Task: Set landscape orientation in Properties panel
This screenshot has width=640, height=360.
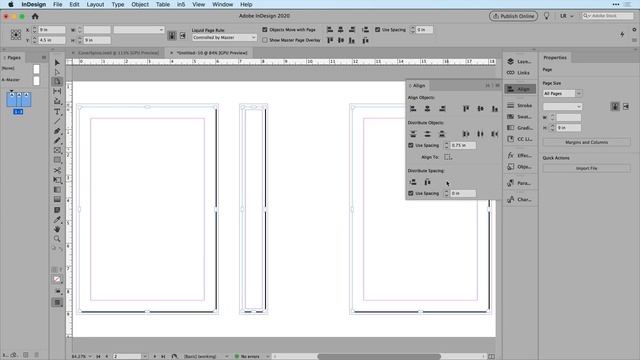Action: pos(626,107)
